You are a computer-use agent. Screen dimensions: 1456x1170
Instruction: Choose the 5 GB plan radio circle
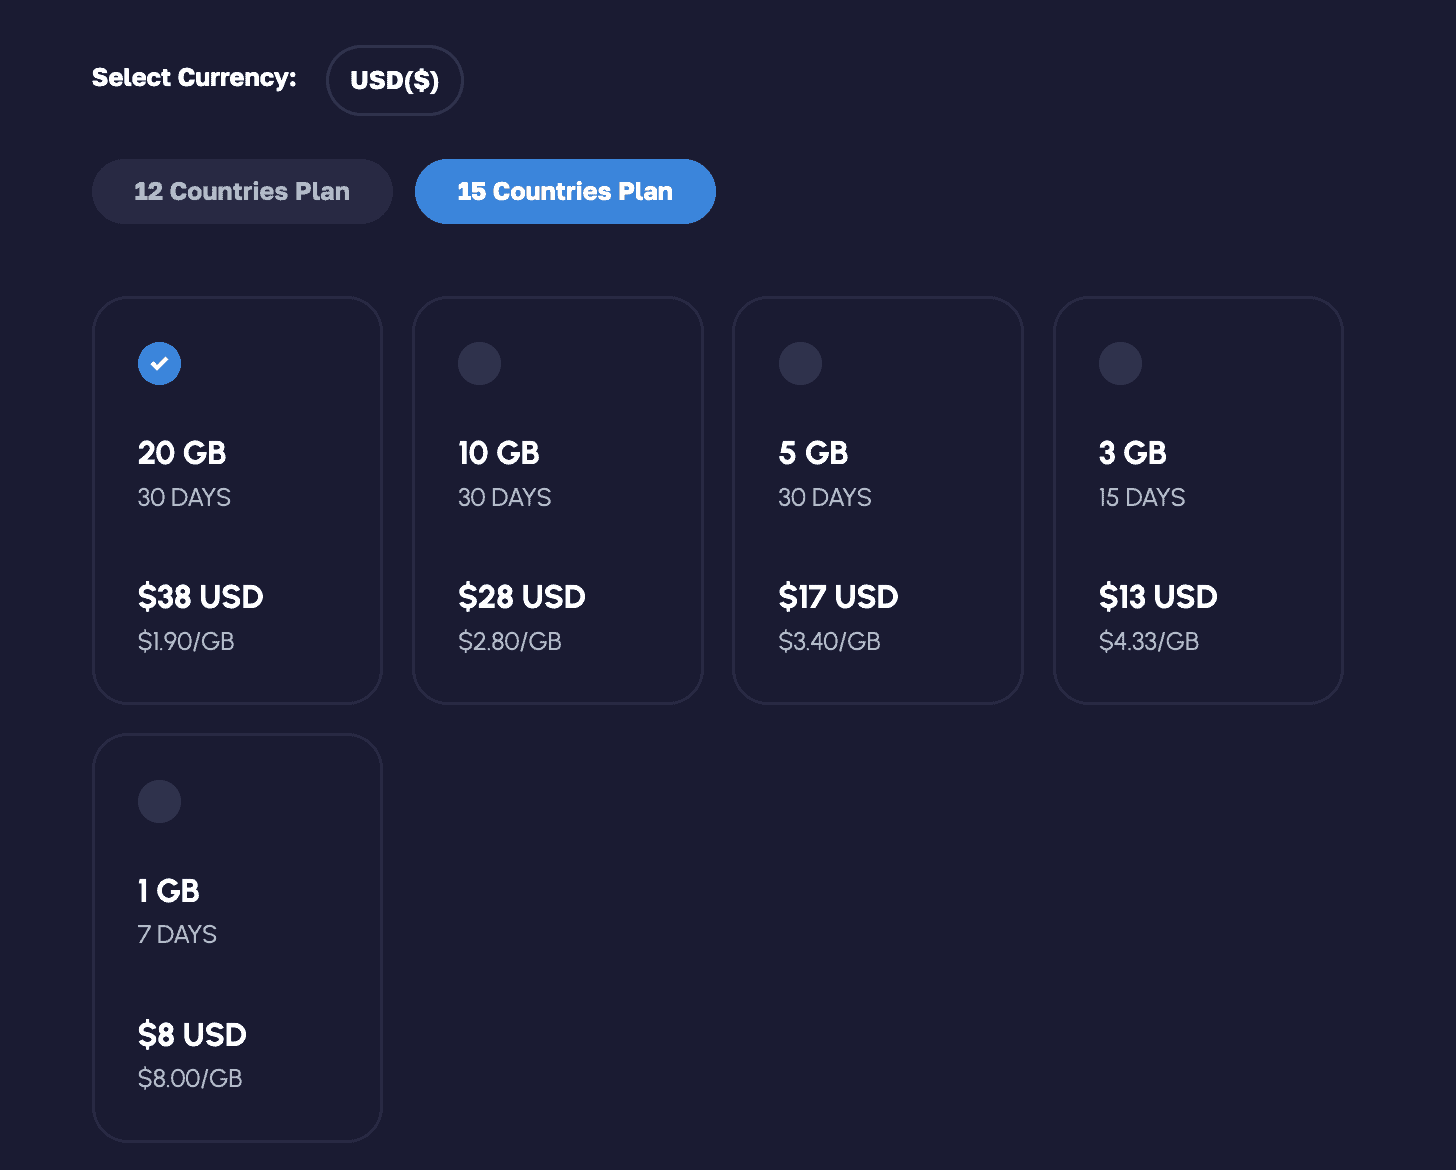(x=800, y=363)
